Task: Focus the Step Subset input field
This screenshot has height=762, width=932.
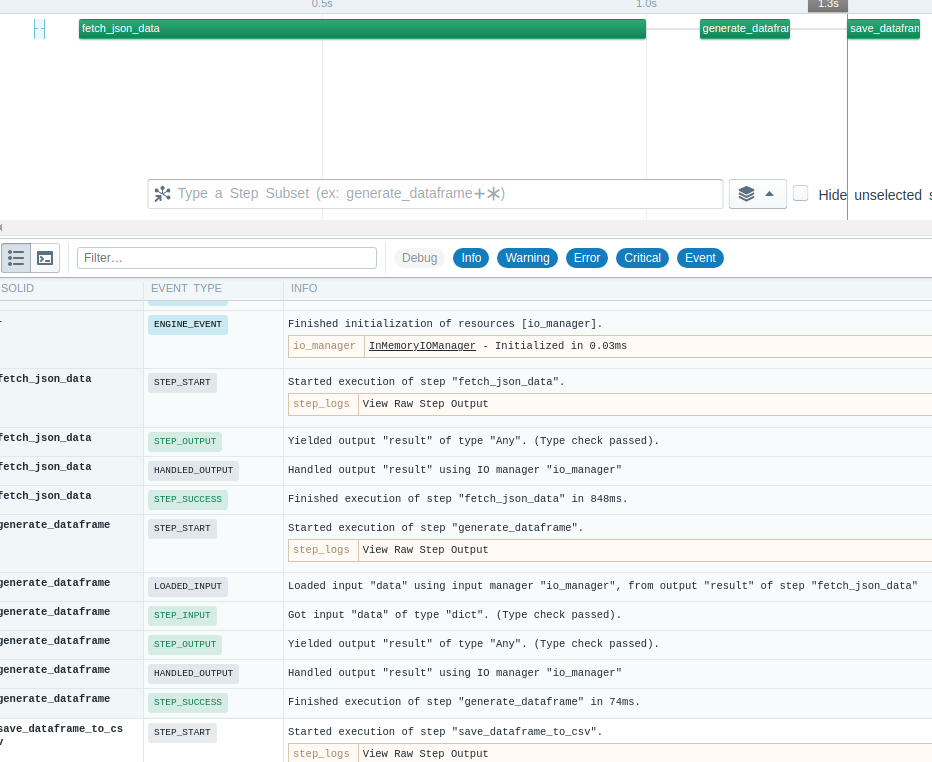Action: [435, 194]
